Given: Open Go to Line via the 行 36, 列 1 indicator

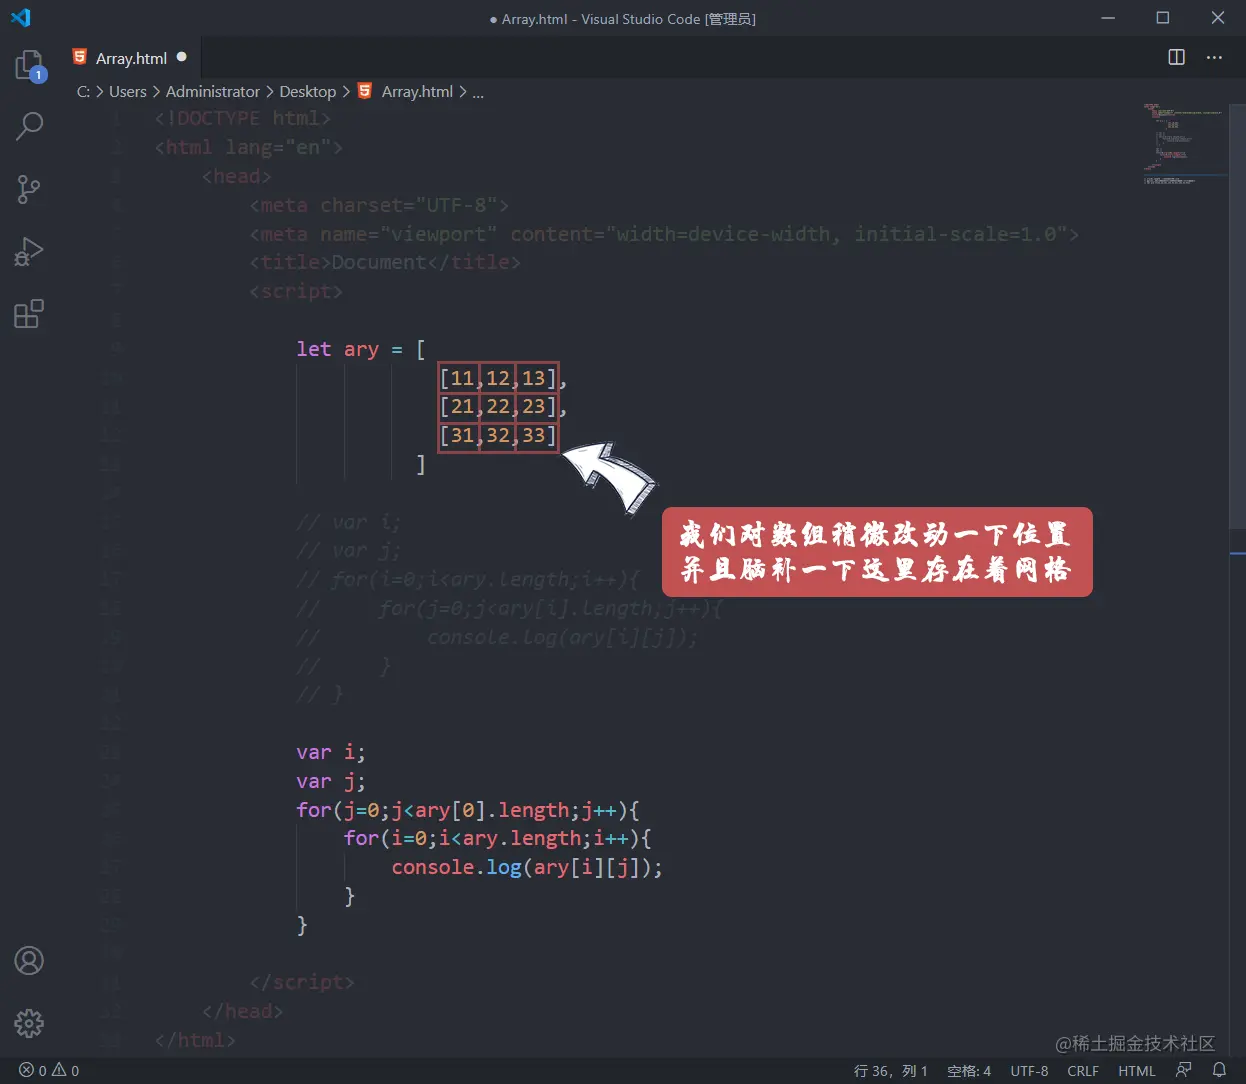Looking at the screenshot, I should coord(889,1070).
